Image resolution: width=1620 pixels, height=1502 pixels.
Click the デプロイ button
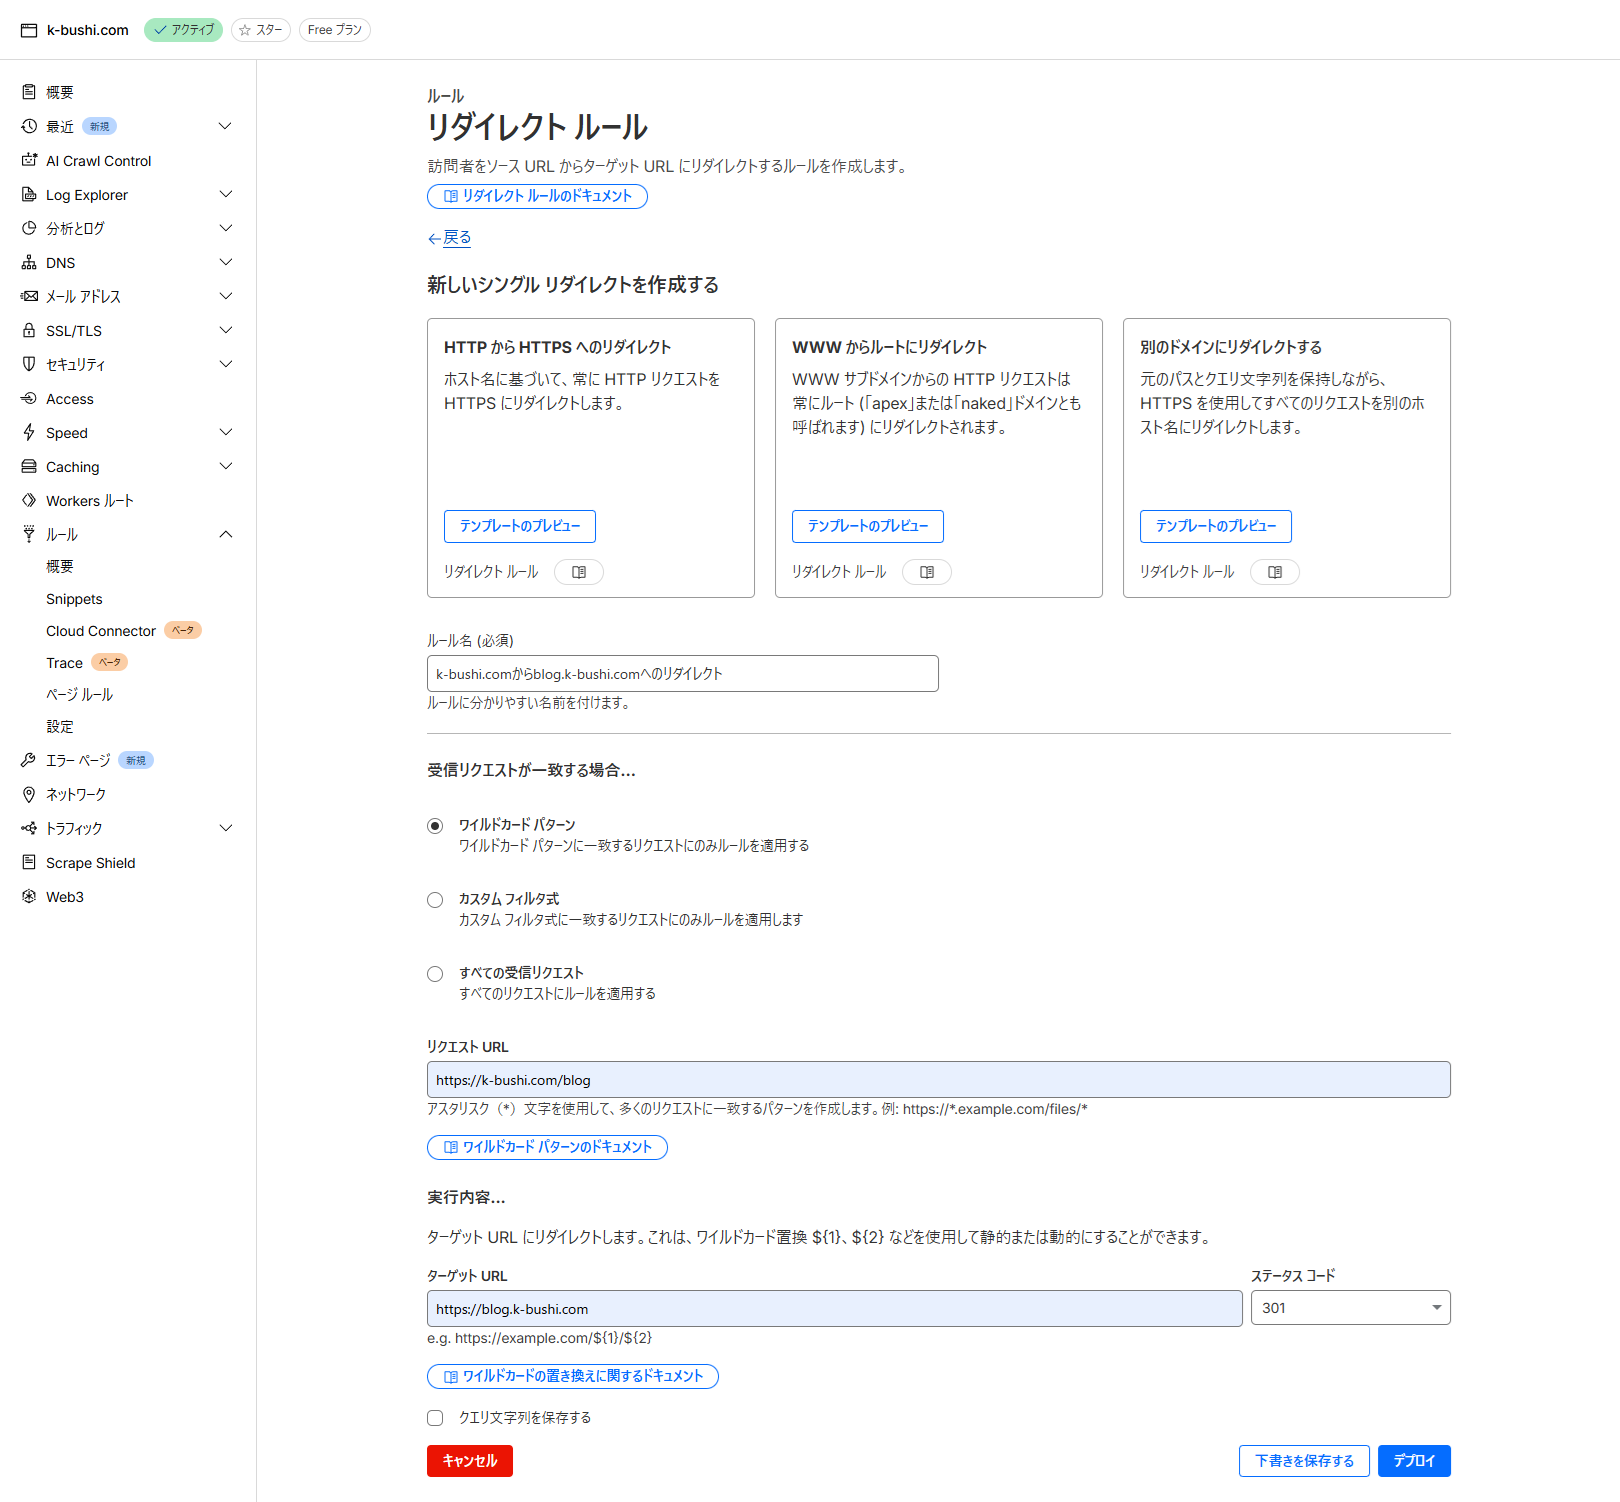(1413, 1460)
